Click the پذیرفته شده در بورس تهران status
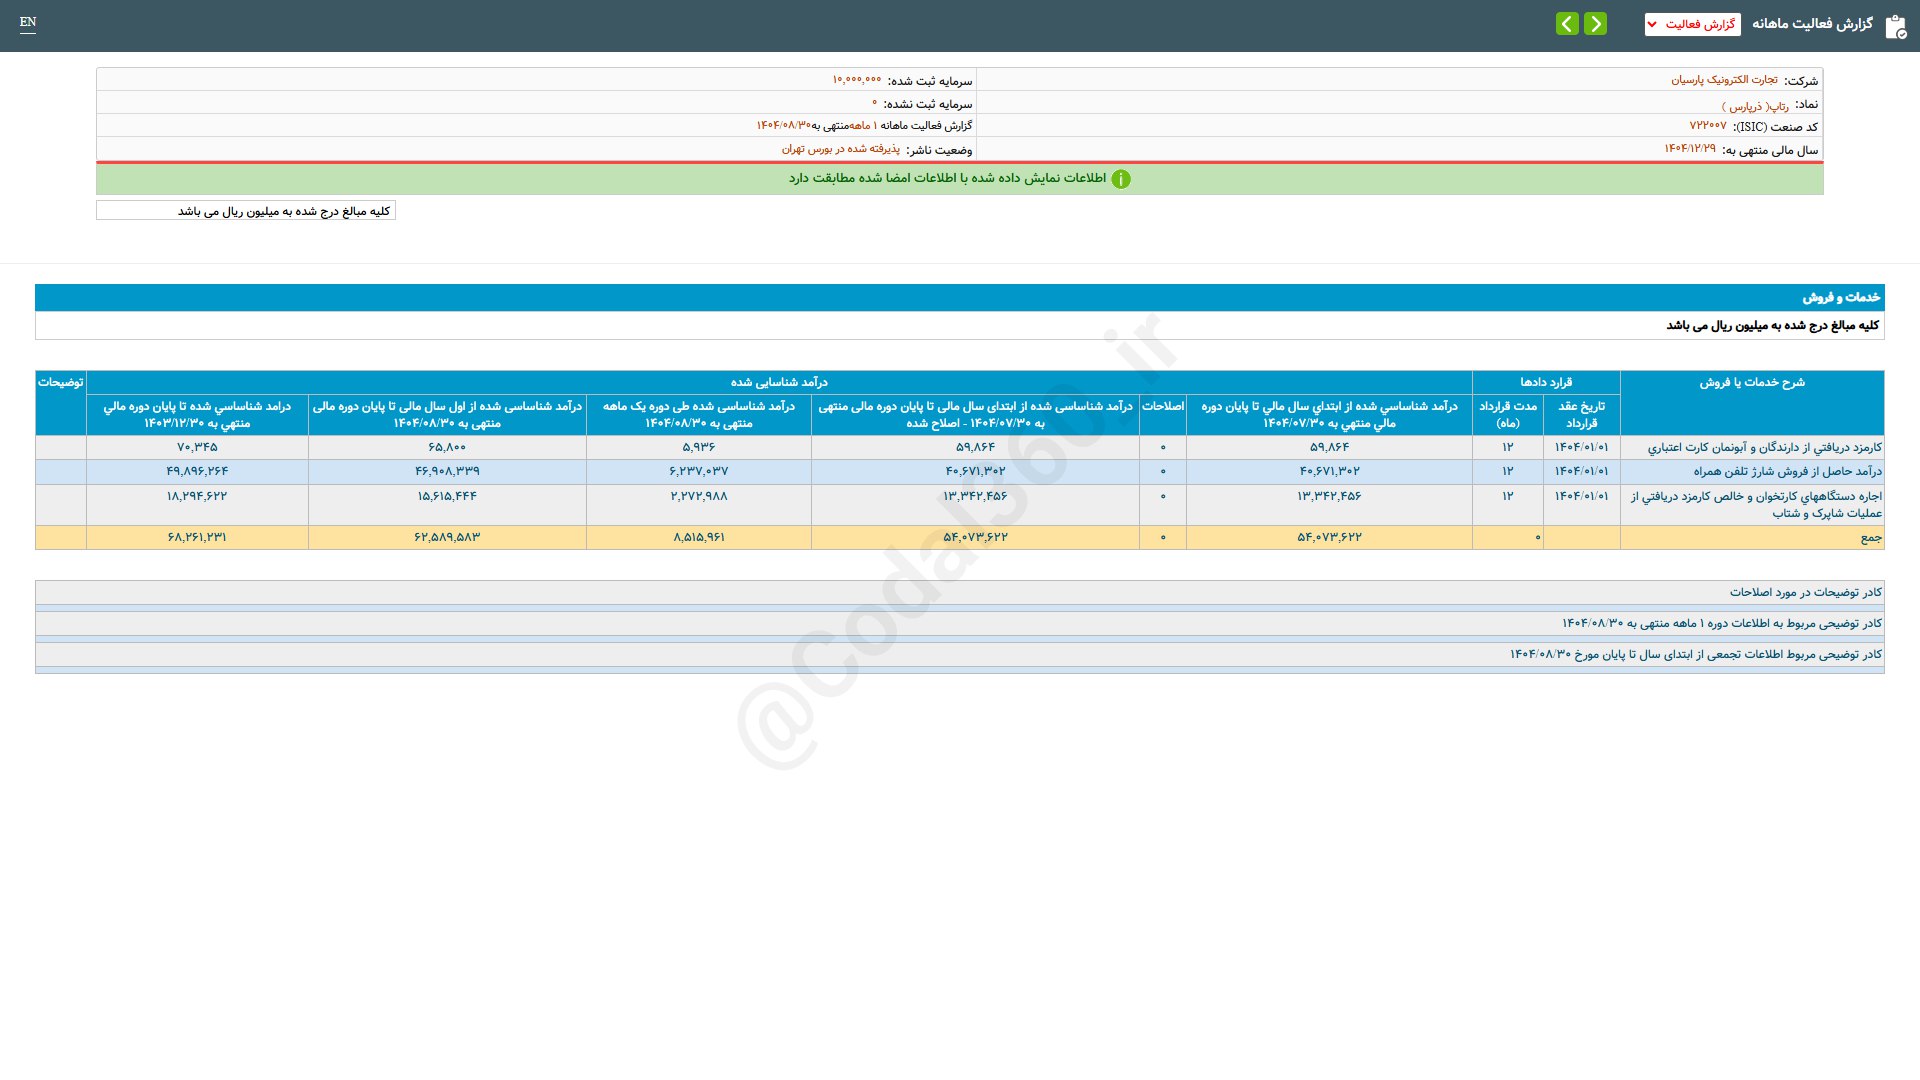This screenshot has width=1920, height=1080. tap(840, 149)
